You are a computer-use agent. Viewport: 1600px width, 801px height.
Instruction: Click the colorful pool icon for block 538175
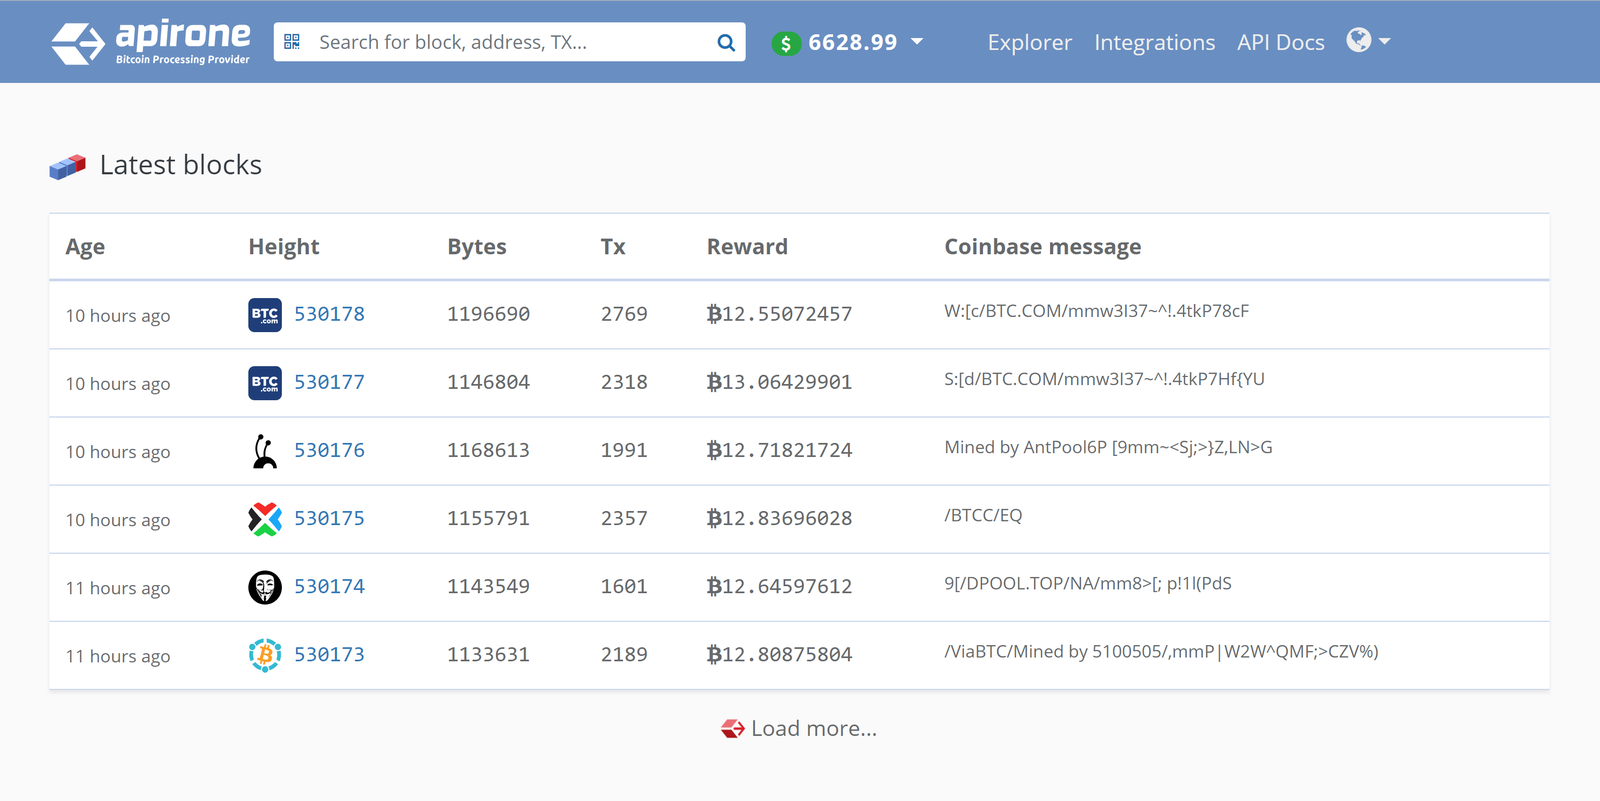coord(266,518)
